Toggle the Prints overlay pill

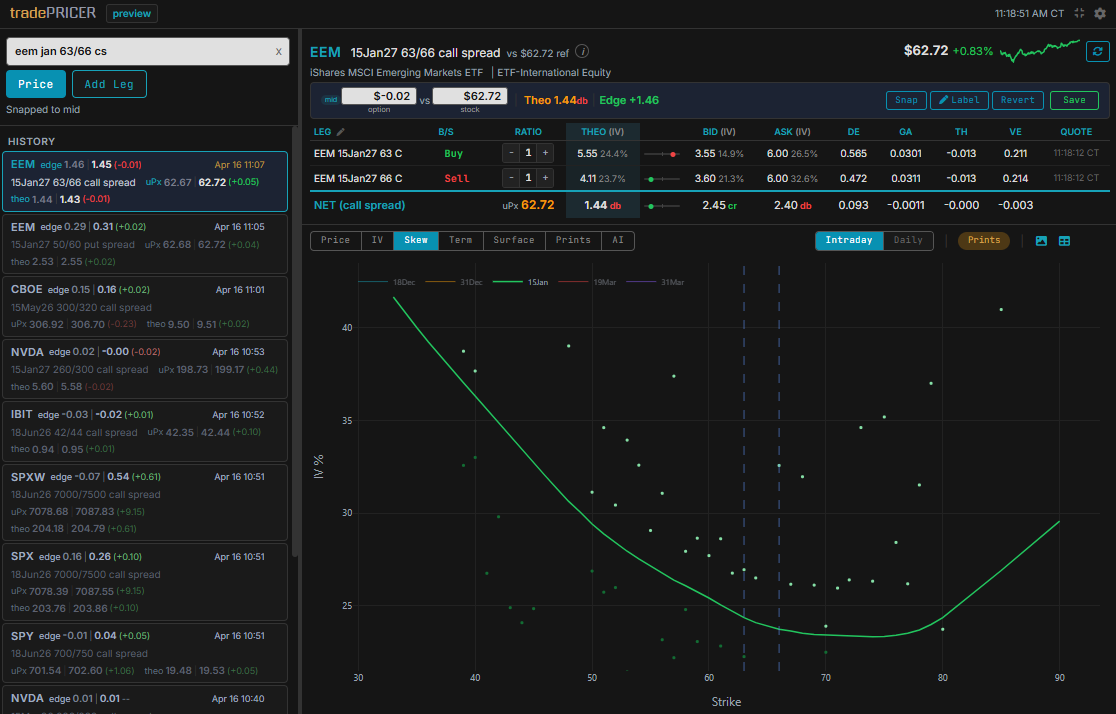click(984, 241)
